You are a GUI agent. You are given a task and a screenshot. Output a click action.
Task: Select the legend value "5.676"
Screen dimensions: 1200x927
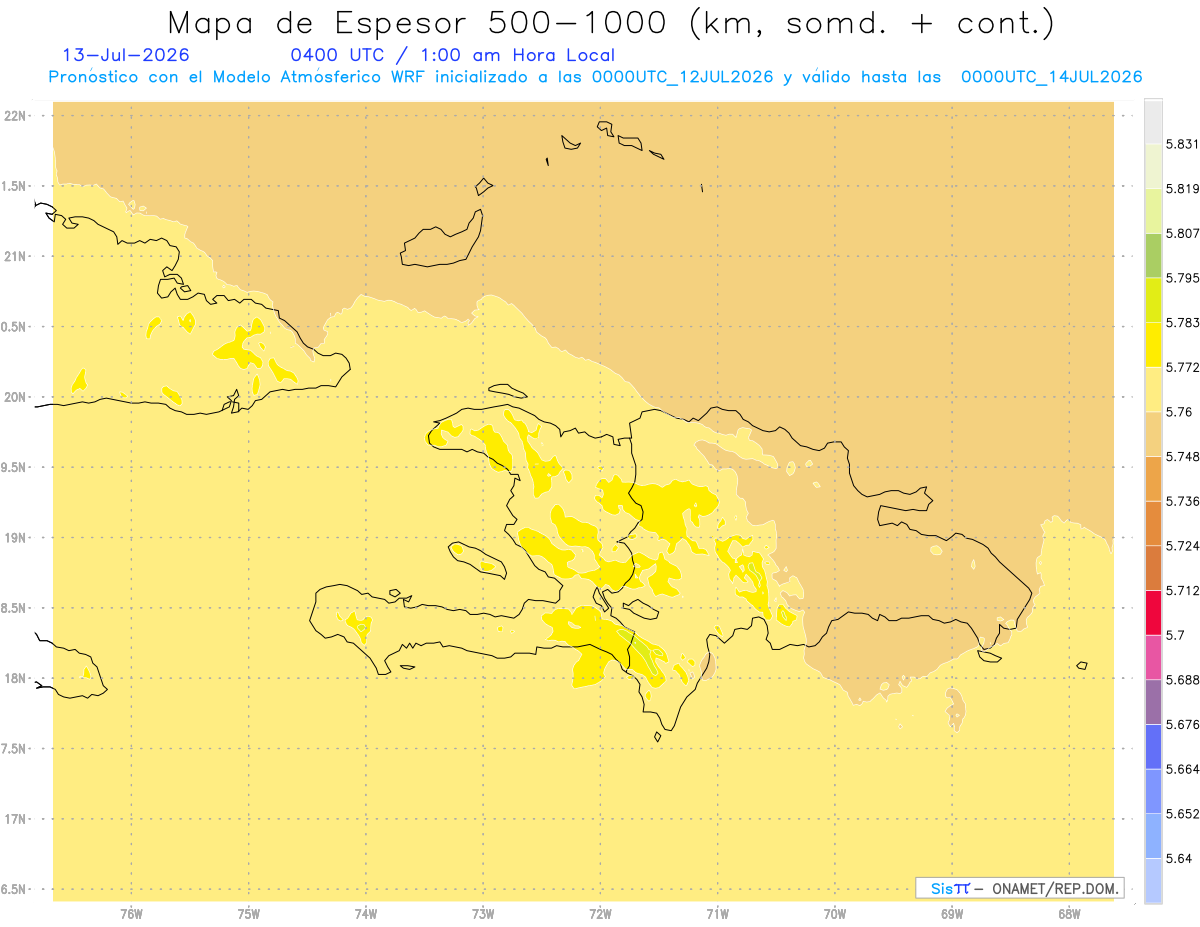coord(1183,724)
